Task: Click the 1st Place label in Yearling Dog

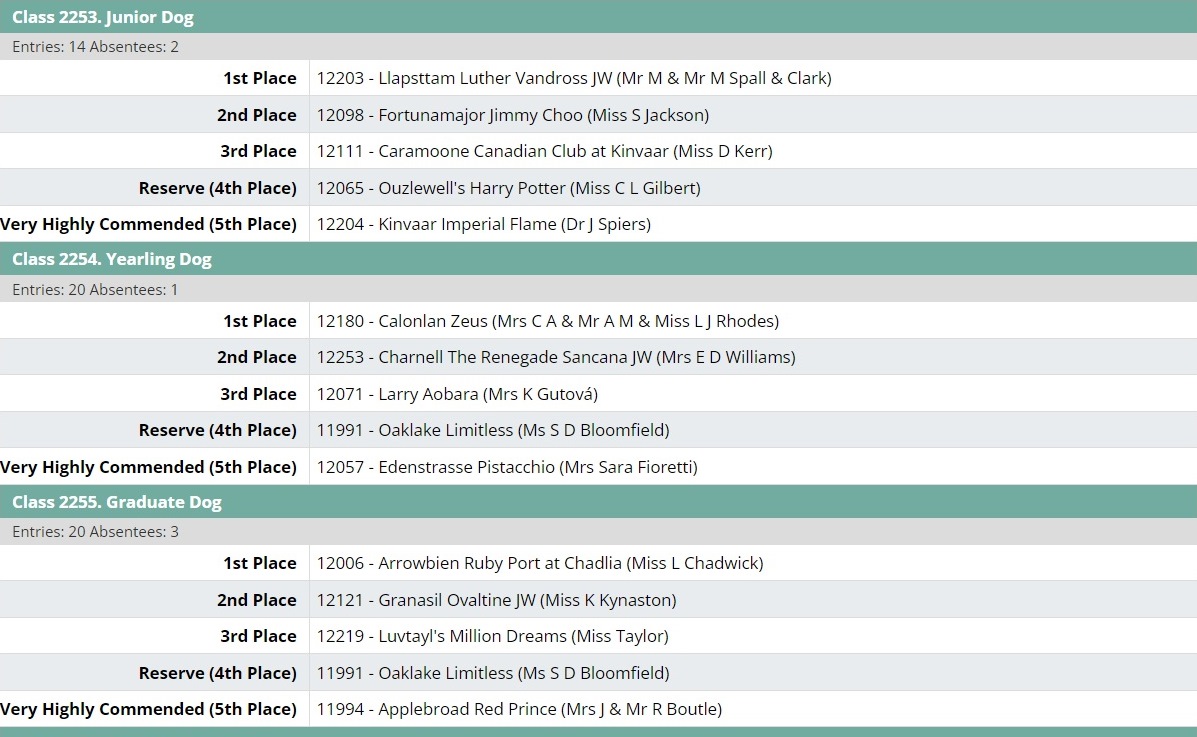Action: point(260,321)
